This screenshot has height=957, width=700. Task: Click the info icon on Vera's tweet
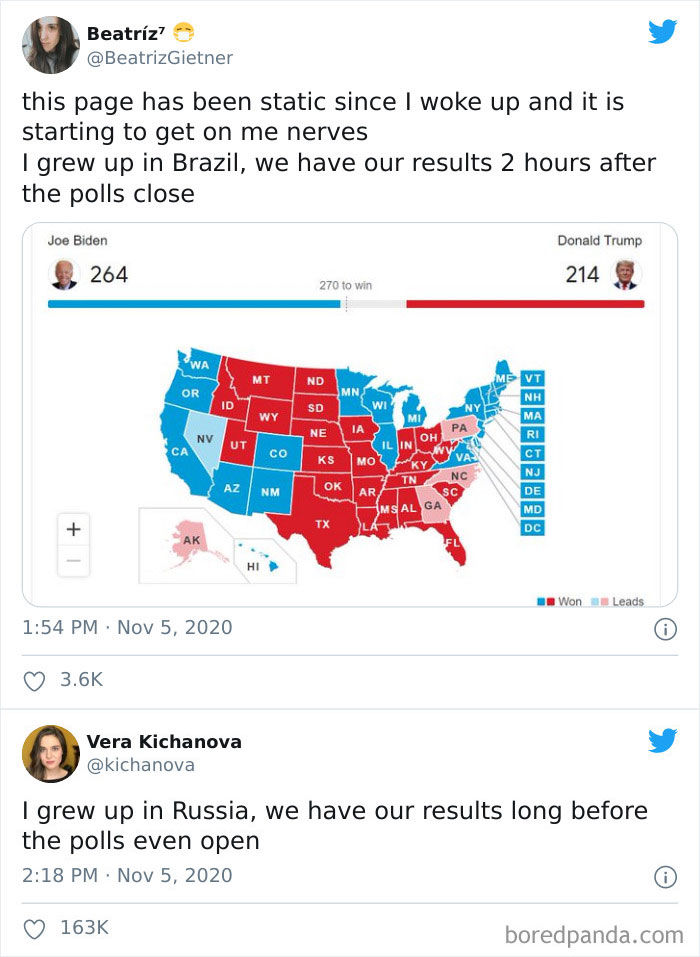pyautogui.click(x=667, y=876)
